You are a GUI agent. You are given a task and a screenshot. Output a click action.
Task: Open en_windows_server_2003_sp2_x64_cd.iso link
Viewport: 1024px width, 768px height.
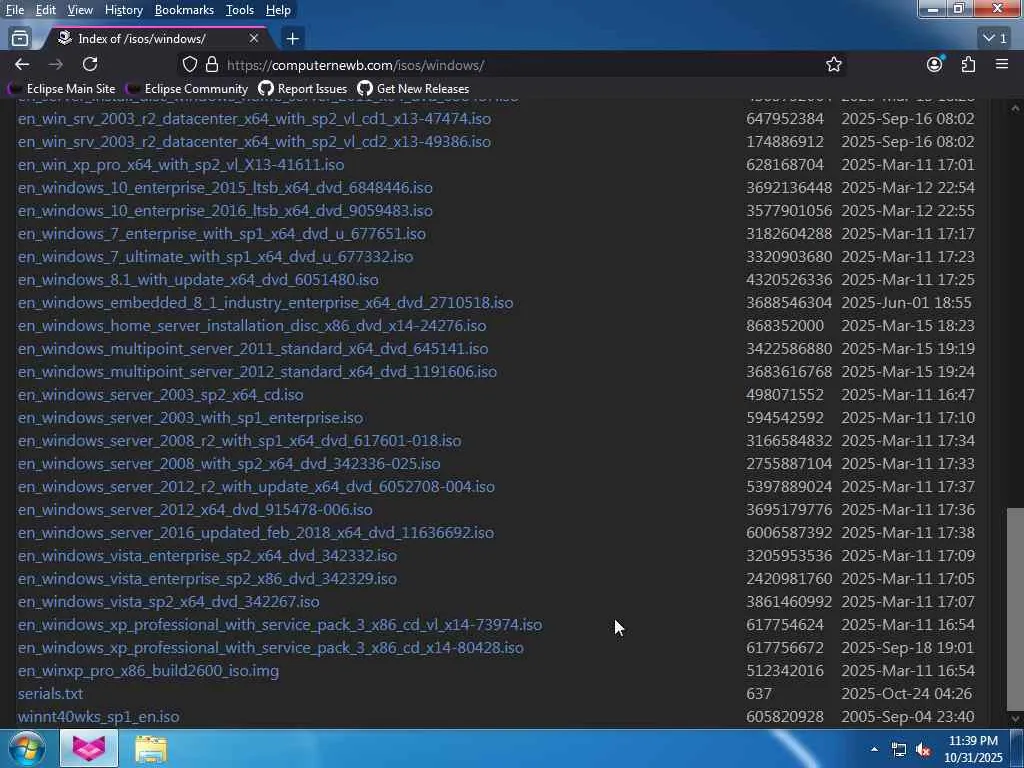coord(160,395)
